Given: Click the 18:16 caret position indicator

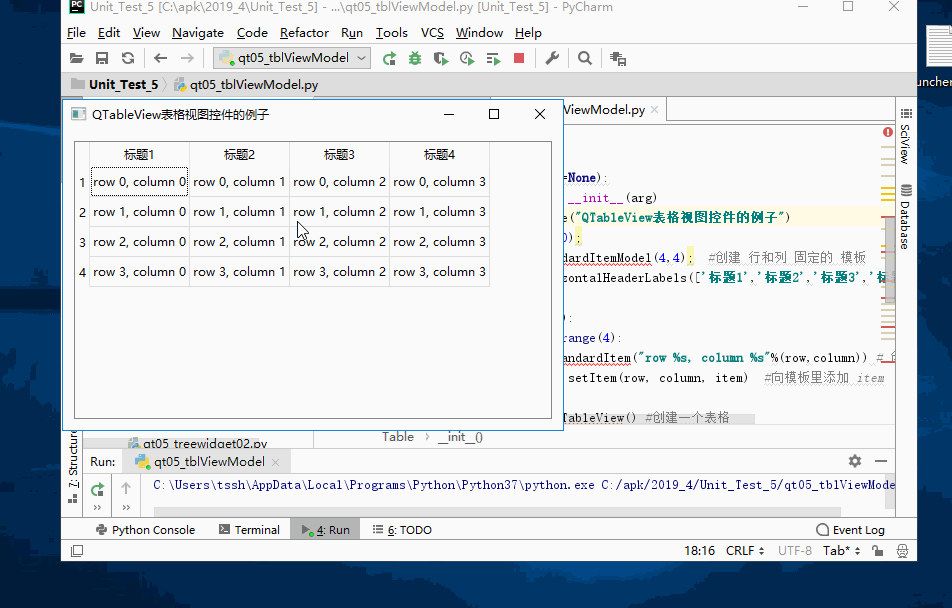Looking at the screenshot, I should pyautogui.click(x=699, y=550).
